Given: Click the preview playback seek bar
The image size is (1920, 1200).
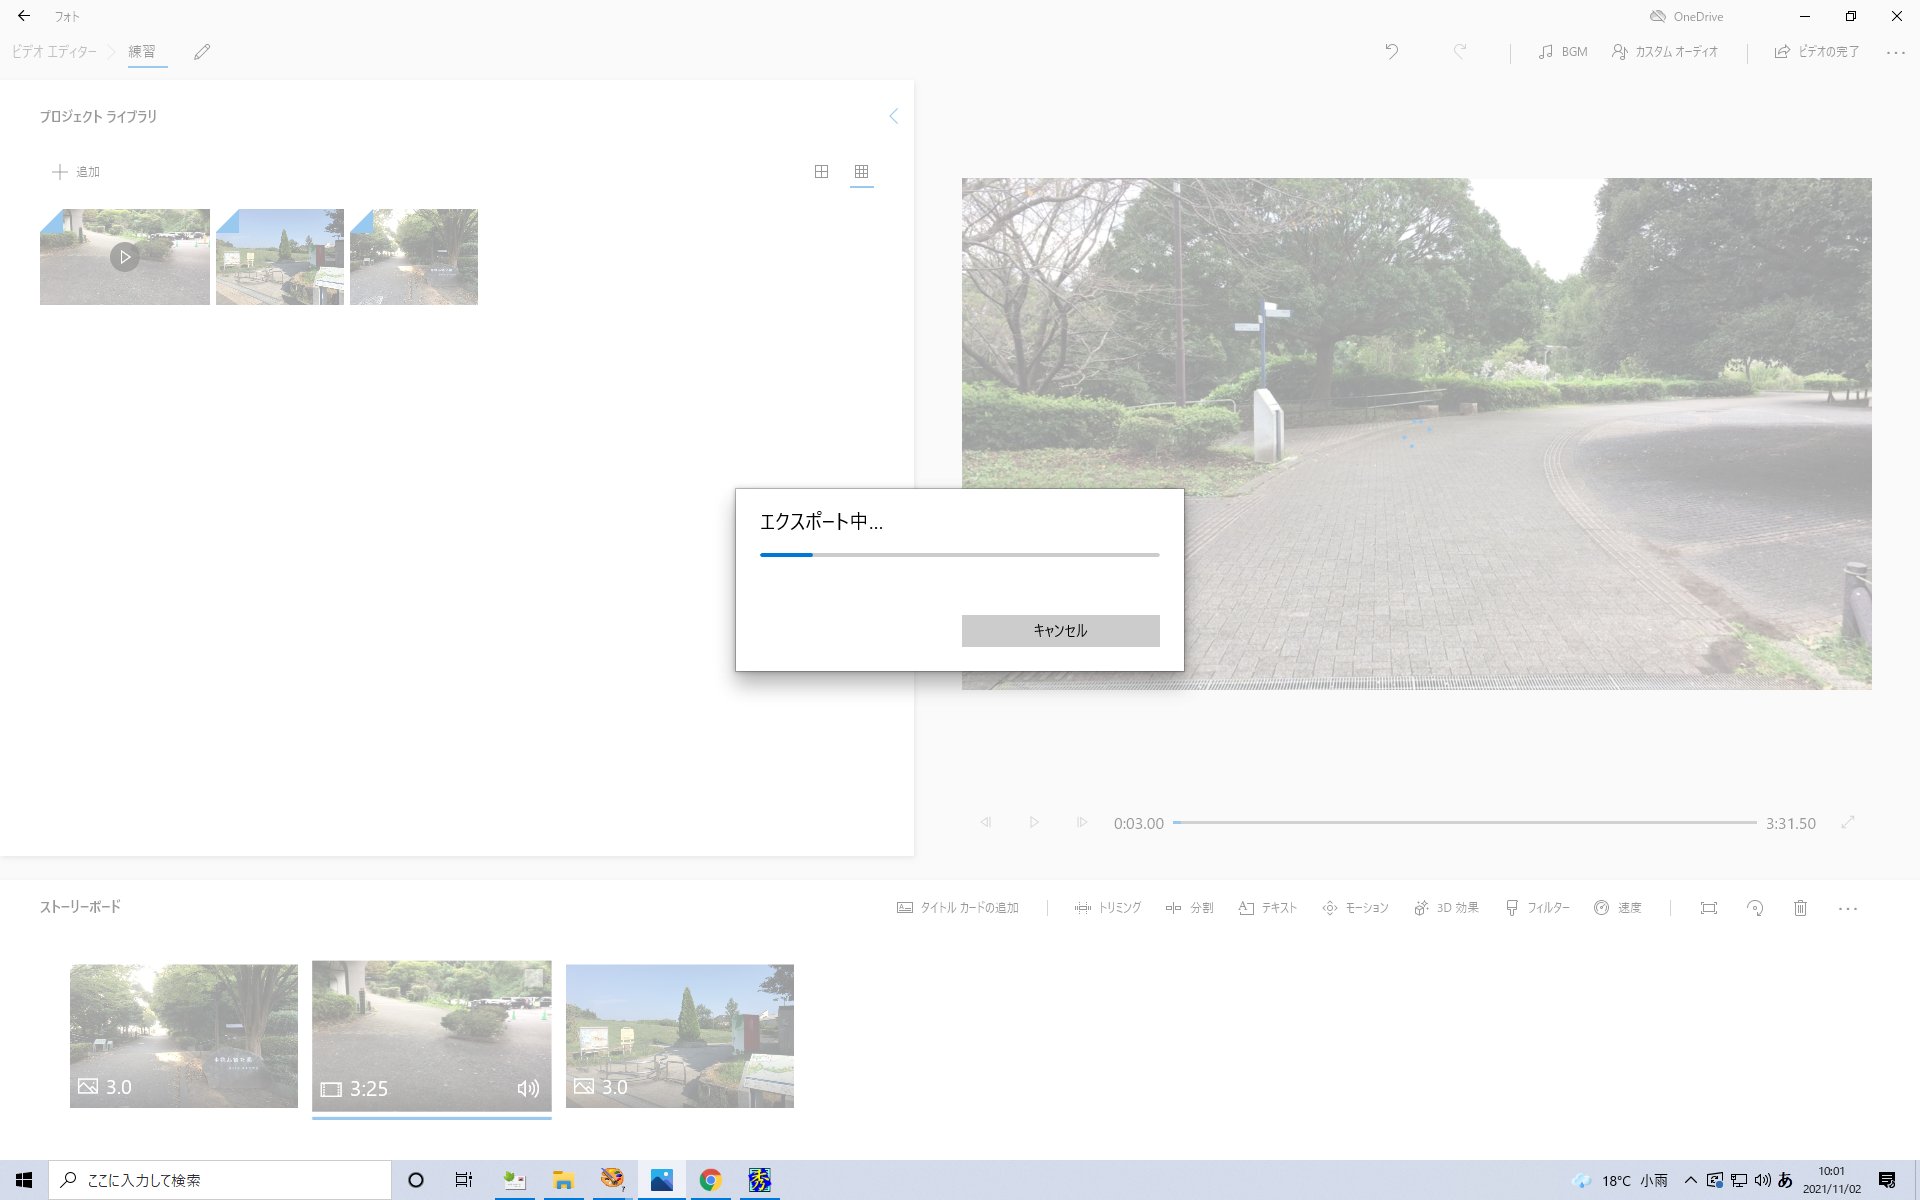Looking at the screenshot, I should (x=1465, y=822).
